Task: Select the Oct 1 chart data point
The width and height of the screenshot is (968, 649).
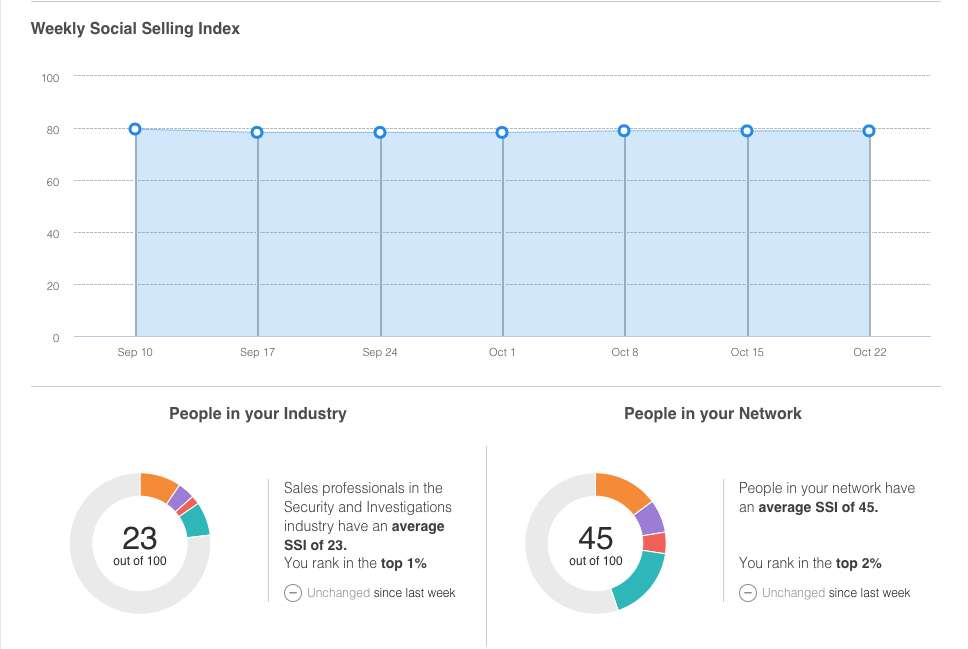Action: coord(502,132)
